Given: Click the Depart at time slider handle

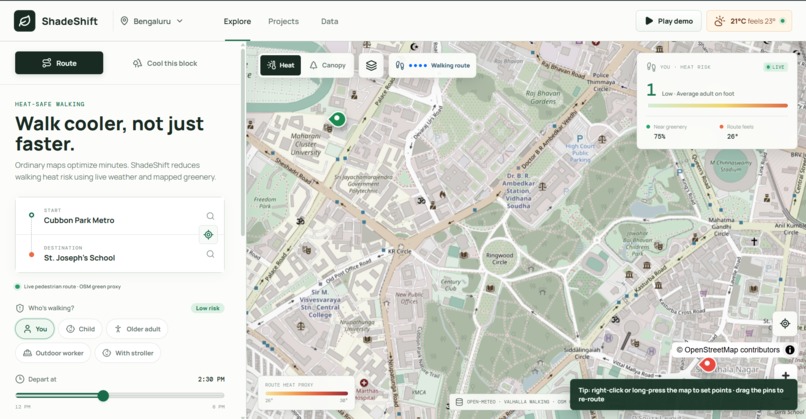Looking at the screenshot, I should (x=103, y=395).
